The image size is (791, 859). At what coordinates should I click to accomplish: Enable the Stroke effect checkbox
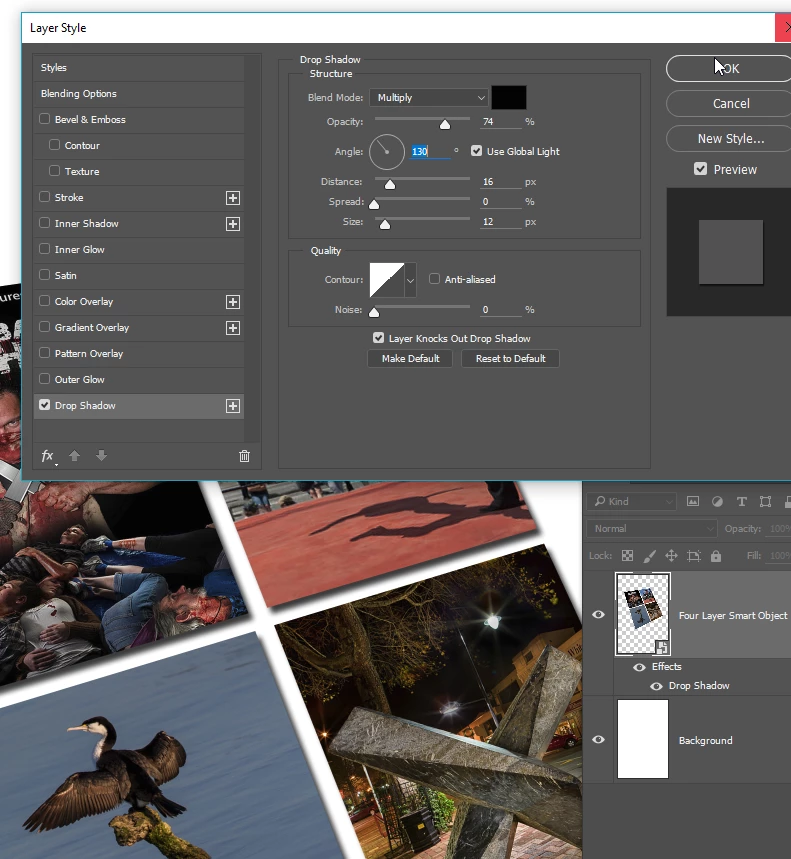[45, 197]
